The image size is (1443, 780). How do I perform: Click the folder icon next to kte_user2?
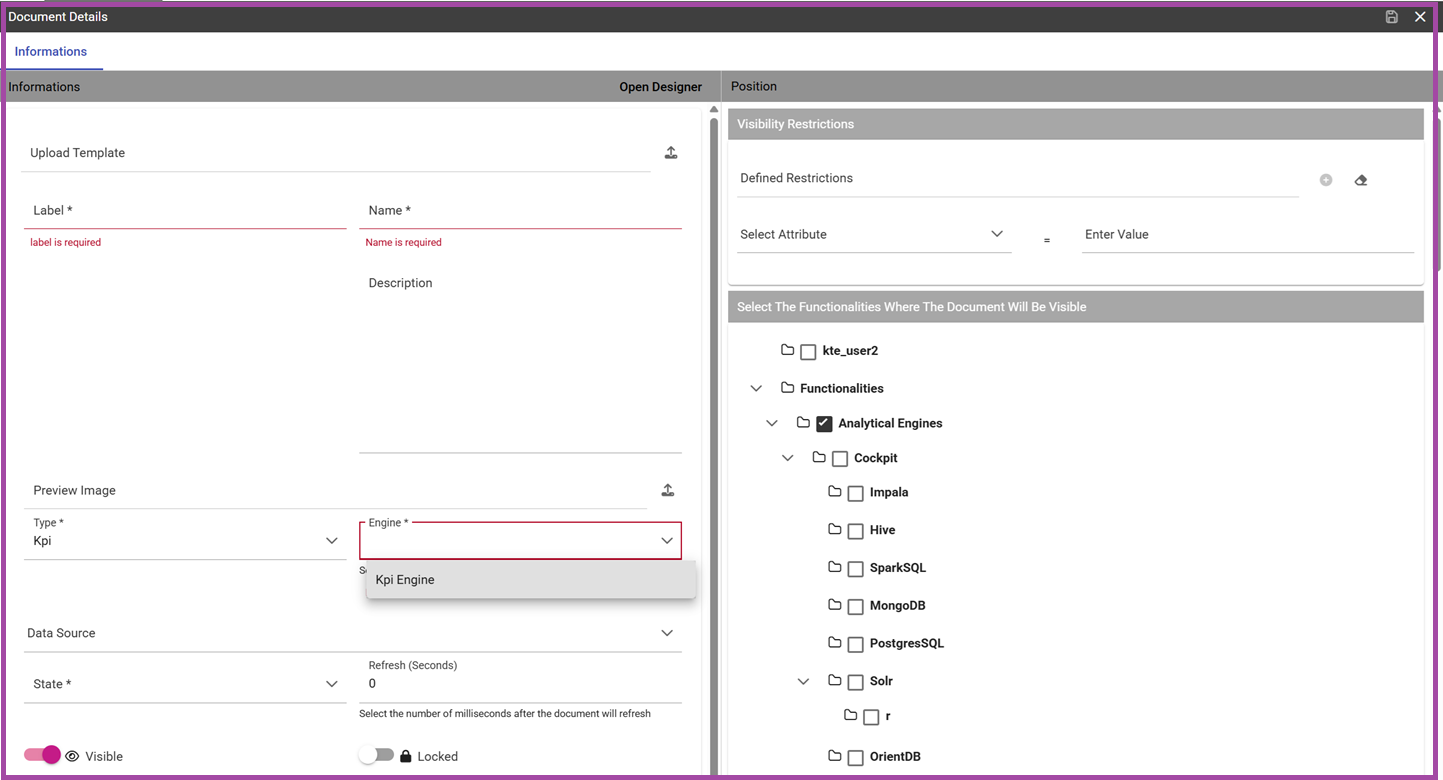[x=787, y=350]
